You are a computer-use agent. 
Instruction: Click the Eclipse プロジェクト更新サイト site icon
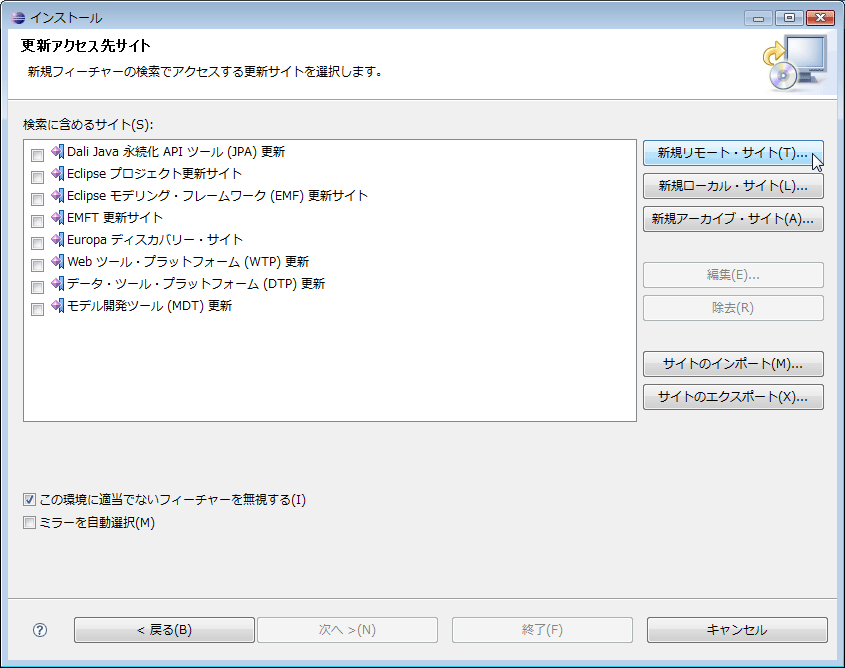[x=58, y=174]
